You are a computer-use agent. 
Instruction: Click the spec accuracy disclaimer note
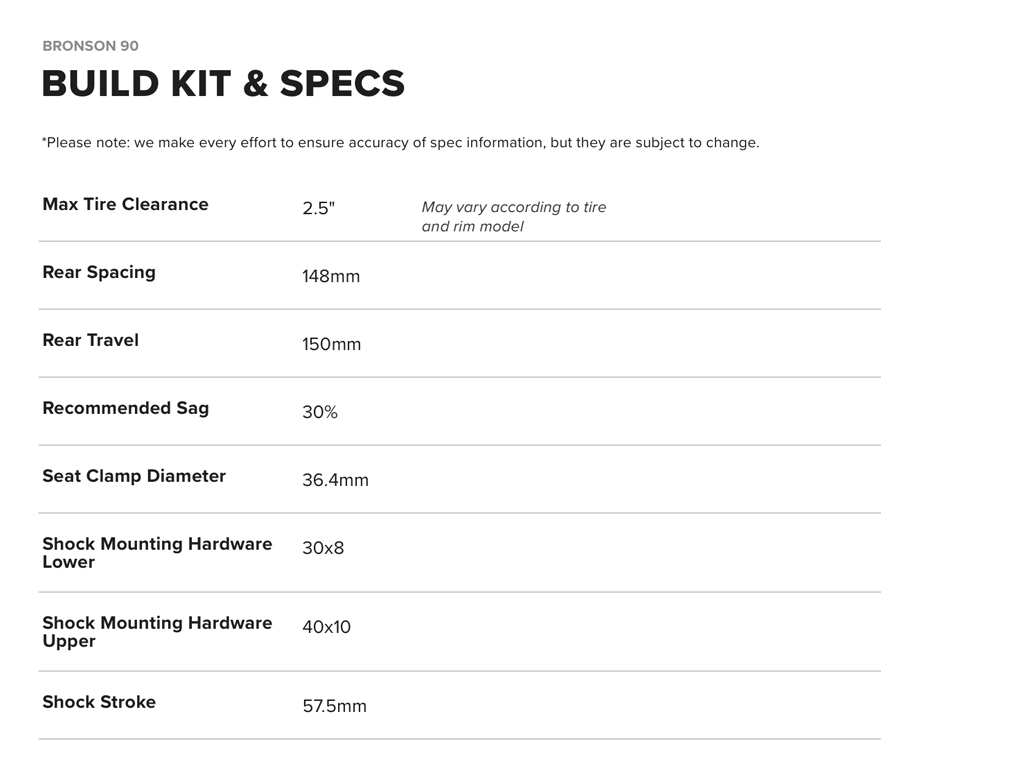(400, 143)
